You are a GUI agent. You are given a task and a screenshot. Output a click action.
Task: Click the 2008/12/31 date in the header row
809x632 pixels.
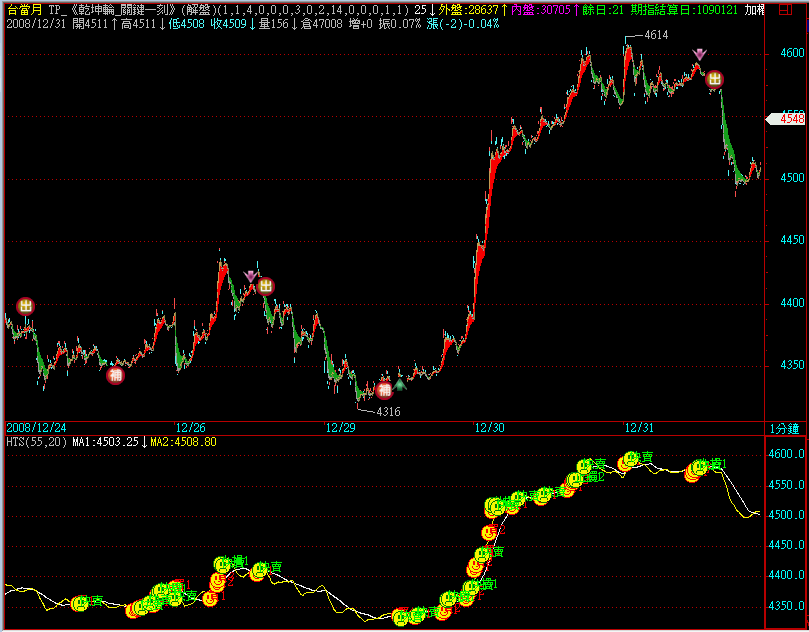37,24
